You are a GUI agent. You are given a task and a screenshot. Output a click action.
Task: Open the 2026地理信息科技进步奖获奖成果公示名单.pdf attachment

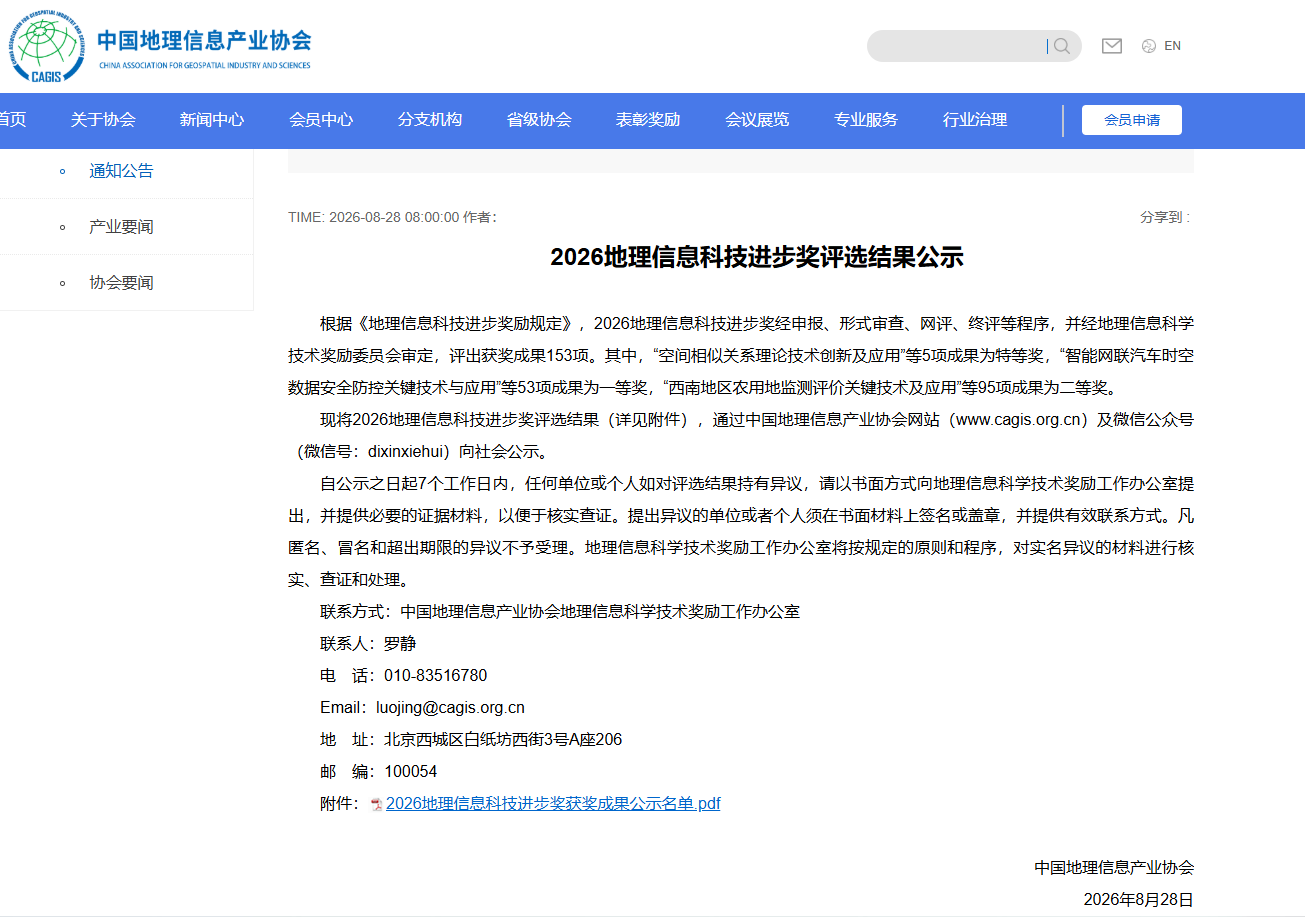coord(553,803)
